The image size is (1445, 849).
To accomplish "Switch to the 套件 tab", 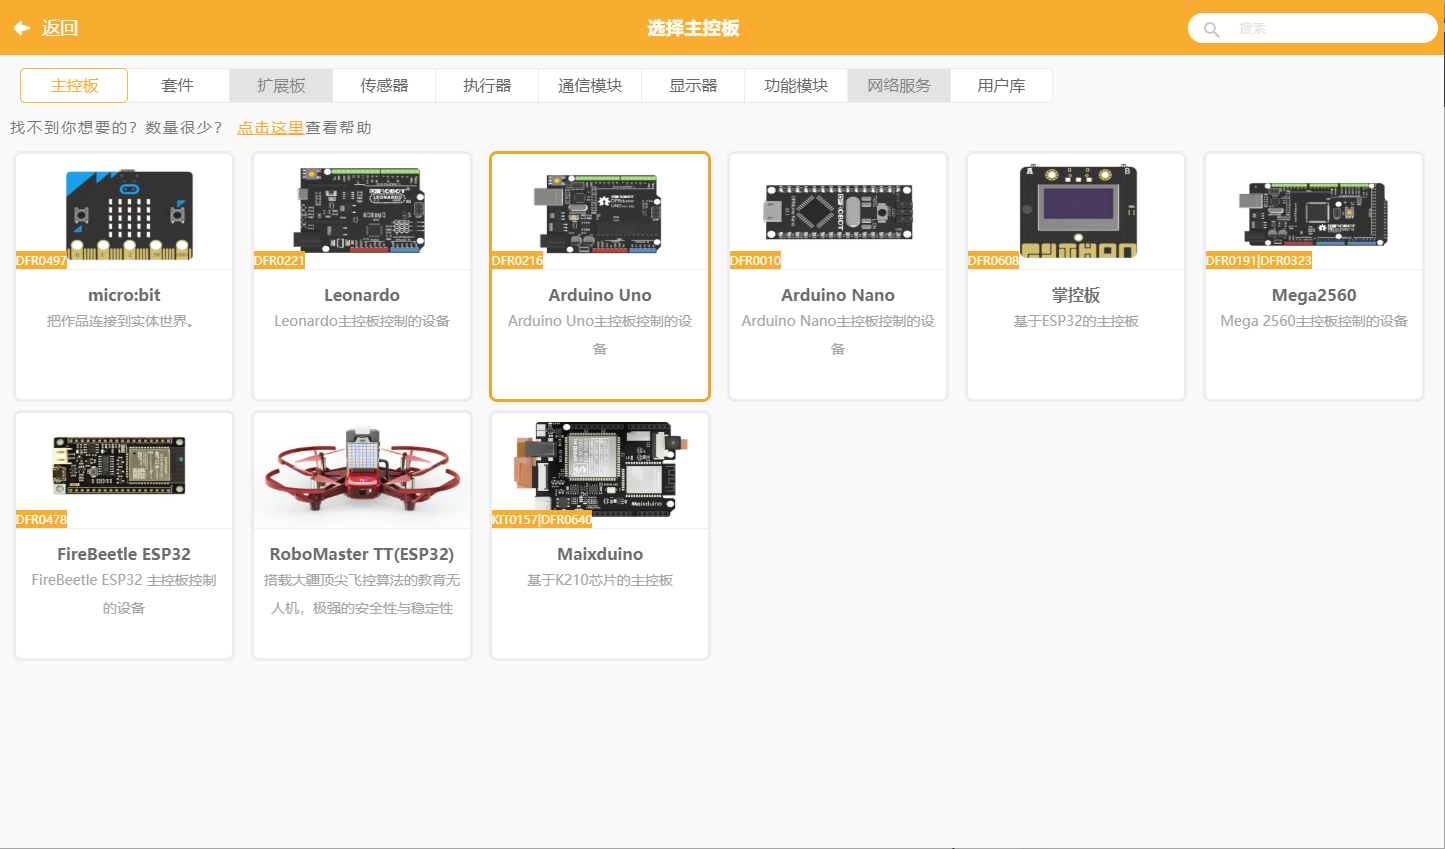I will point(178,85).
